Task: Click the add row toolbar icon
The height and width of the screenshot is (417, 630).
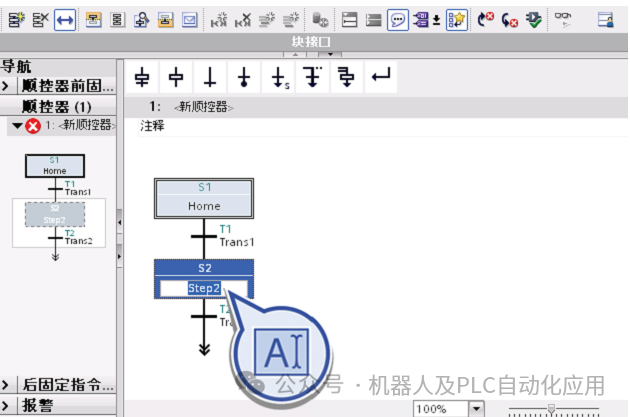Action: pos(291,20)
